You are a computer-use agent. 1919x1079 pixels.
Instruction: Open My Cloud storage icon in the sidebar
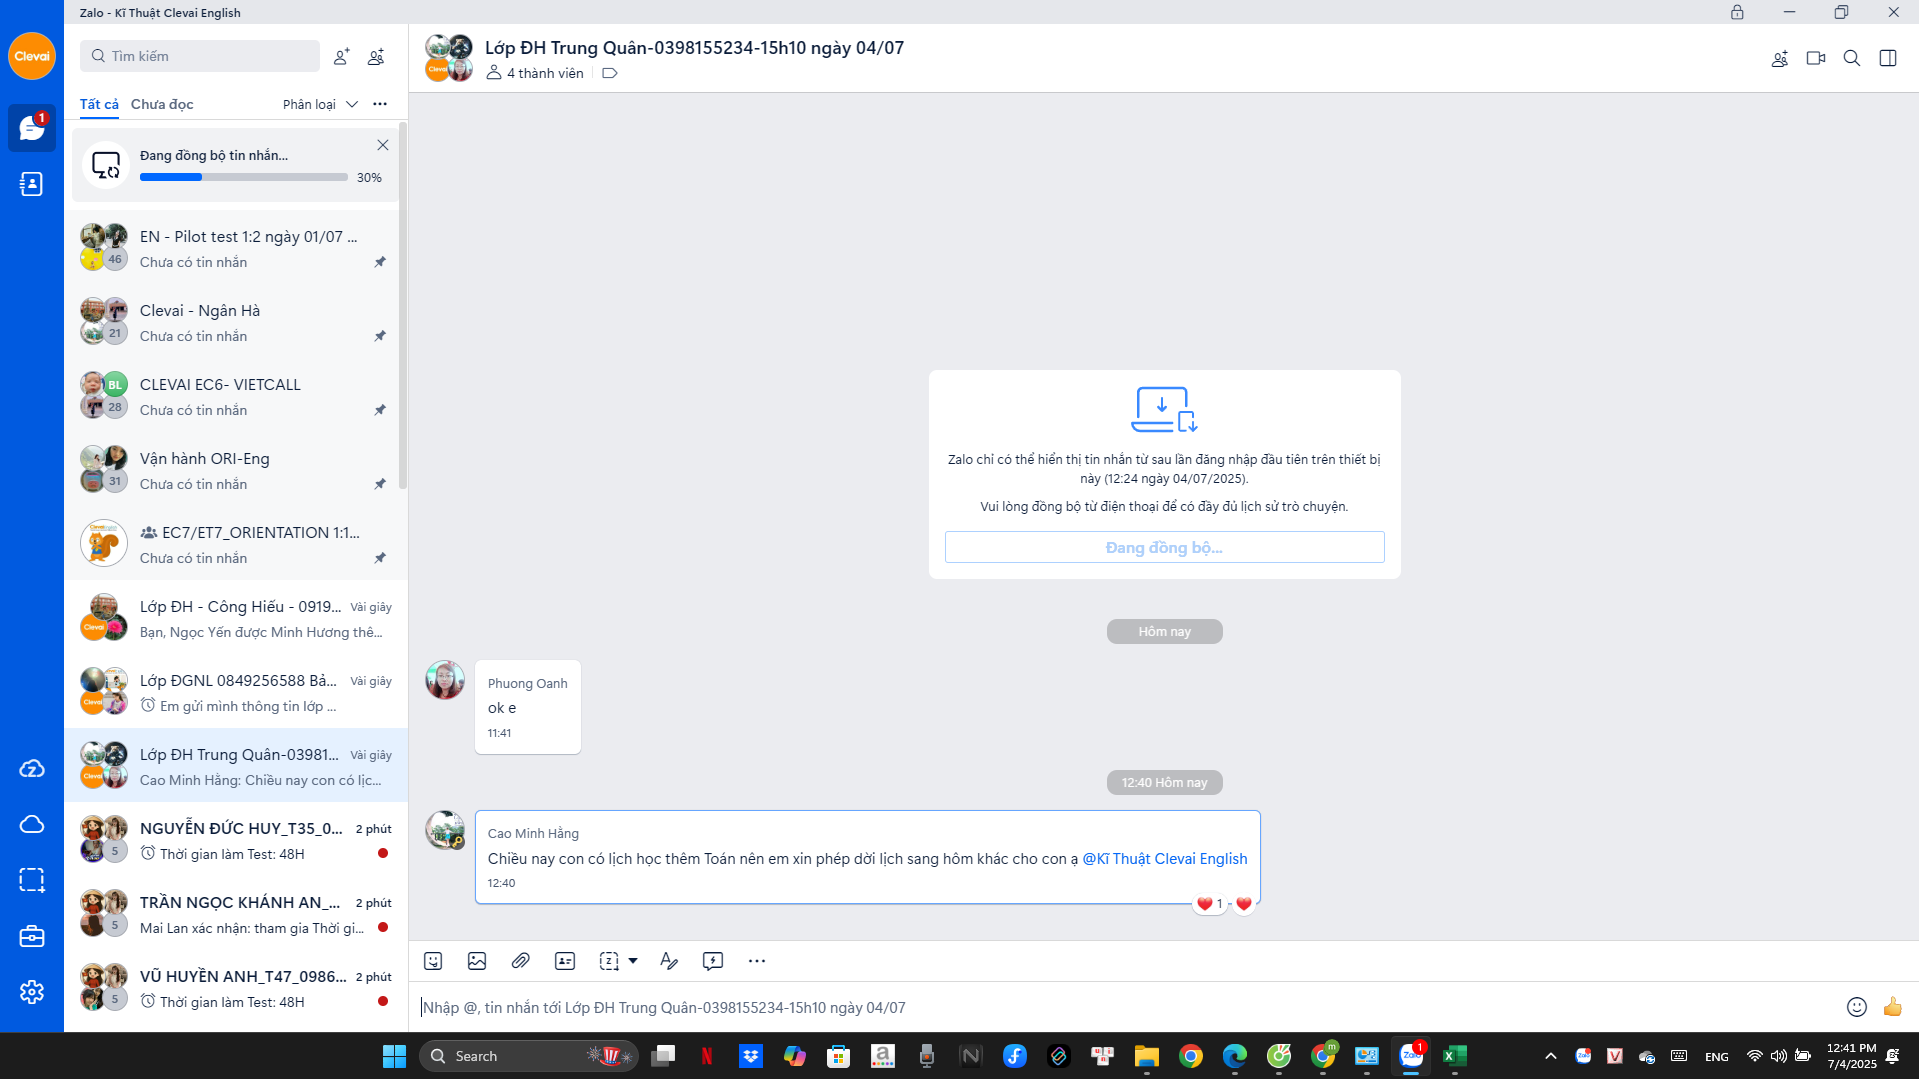pyautogui.click(x=32, y=824)
